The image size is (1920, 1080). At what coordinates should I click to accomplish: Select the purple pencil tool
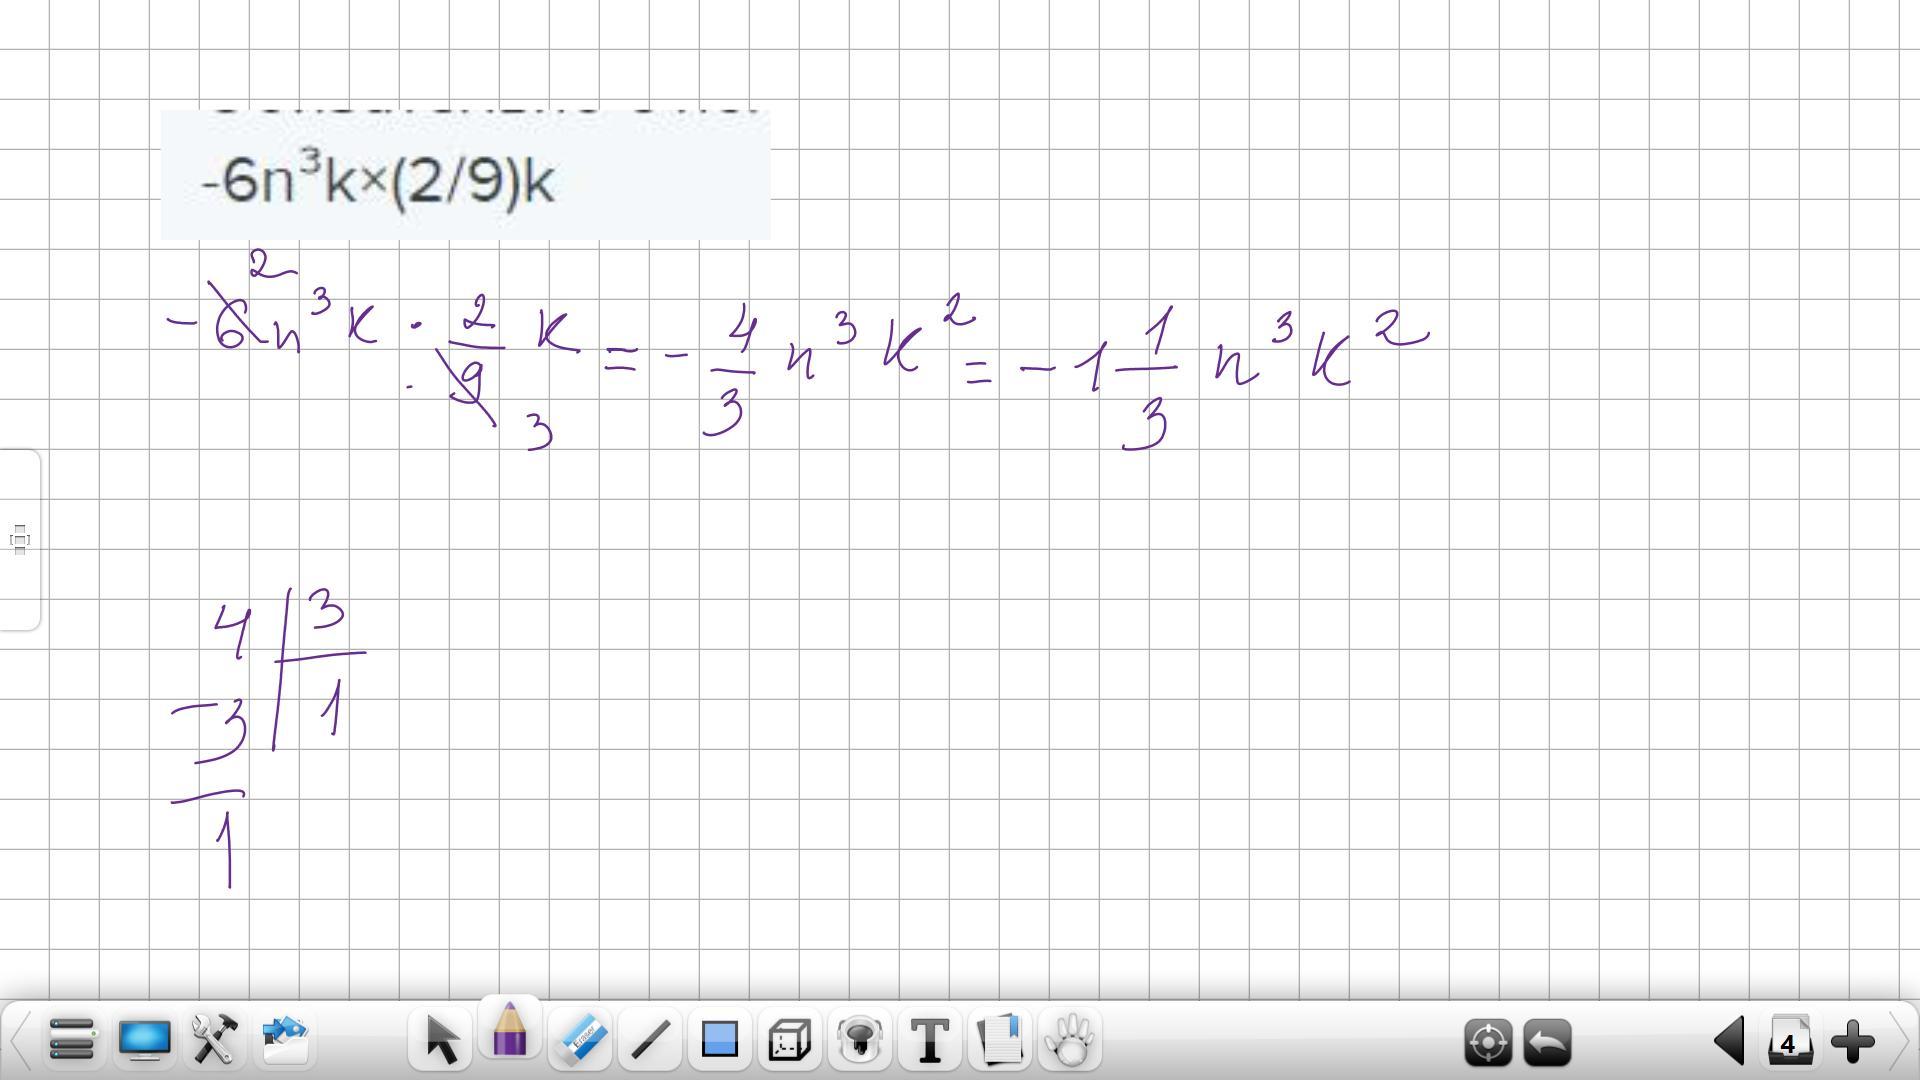click(x=510, y=1032)
